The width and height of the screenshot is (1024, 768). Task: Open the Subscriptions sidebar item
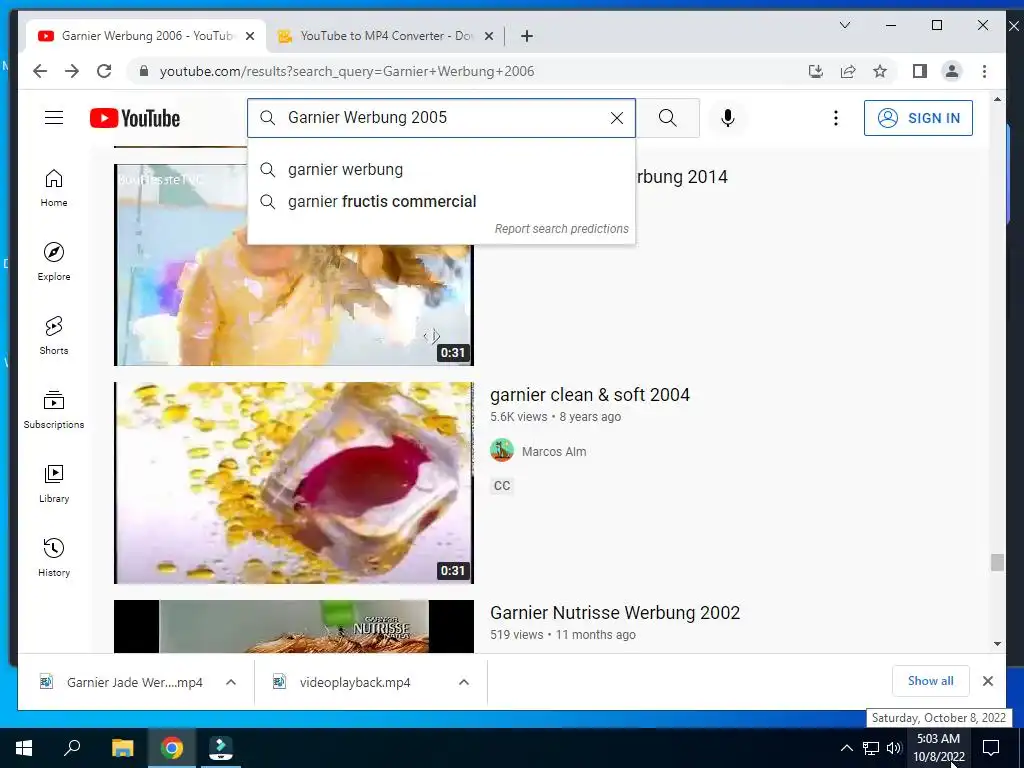point(54,409)
